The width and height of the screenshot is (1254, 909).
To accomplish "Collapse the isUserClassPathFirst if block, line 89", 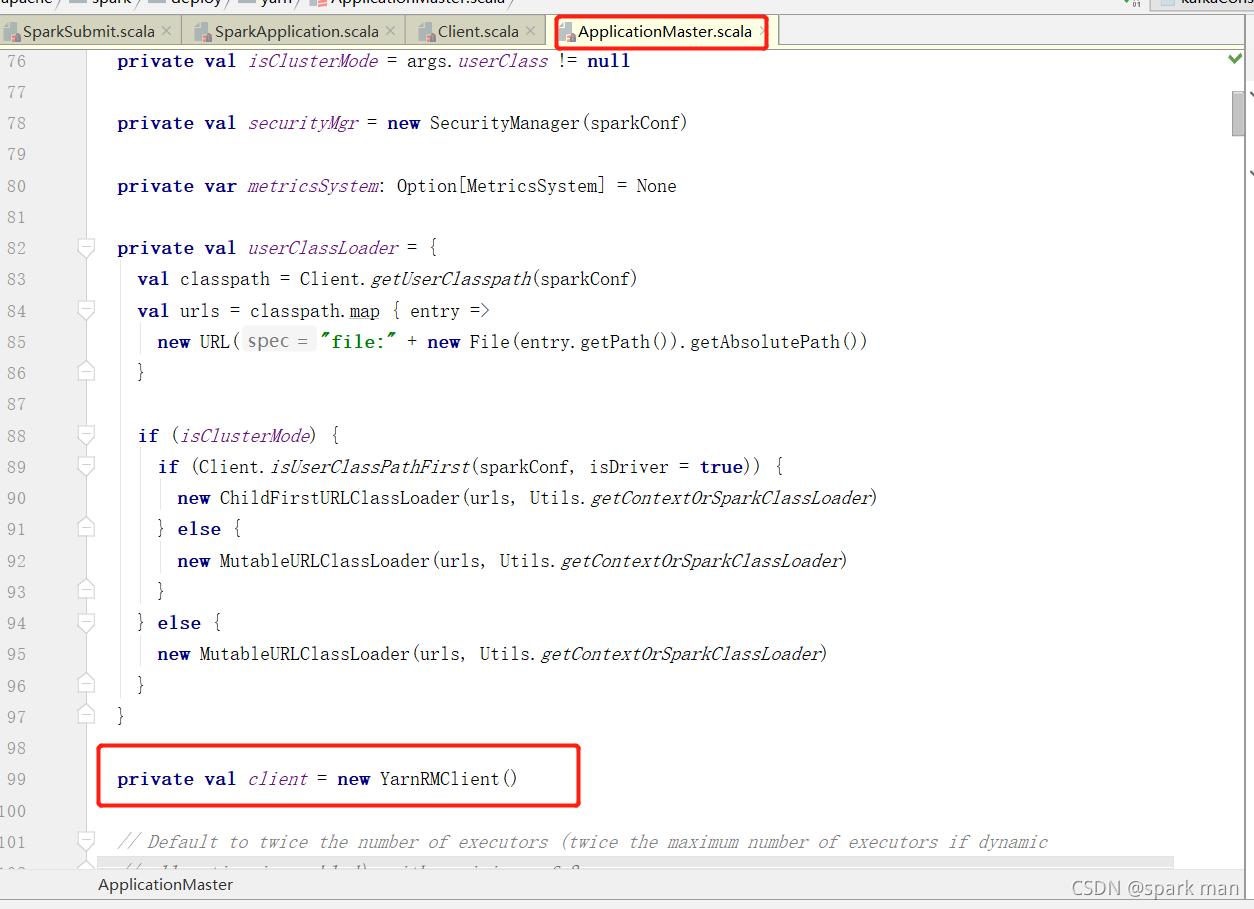I will (86, 467).
